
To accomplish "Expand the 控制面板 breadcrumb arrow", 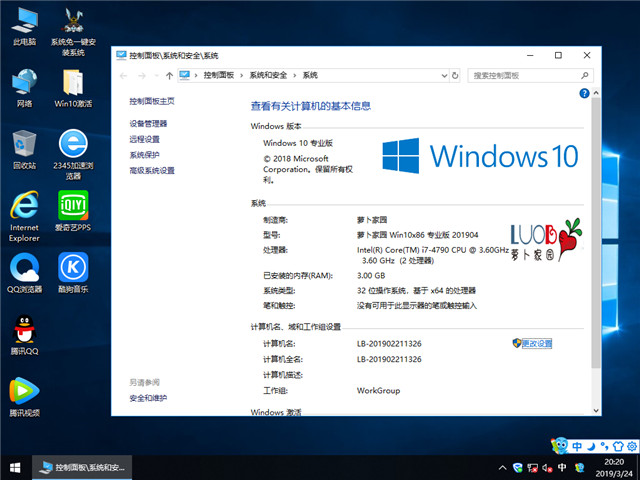I will (242, 75).
